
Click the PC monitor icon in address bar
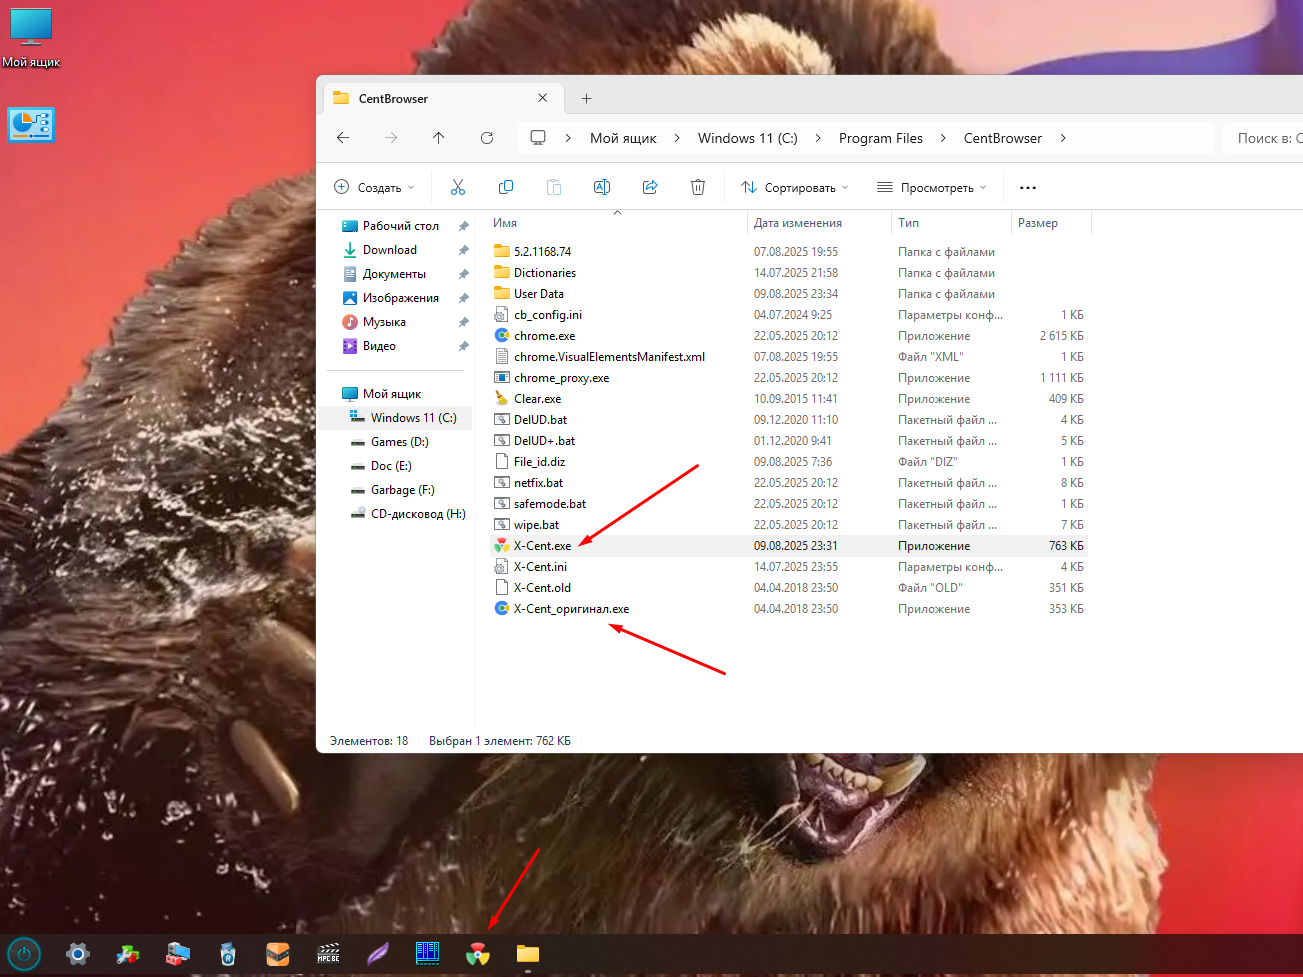coord(538,138)
